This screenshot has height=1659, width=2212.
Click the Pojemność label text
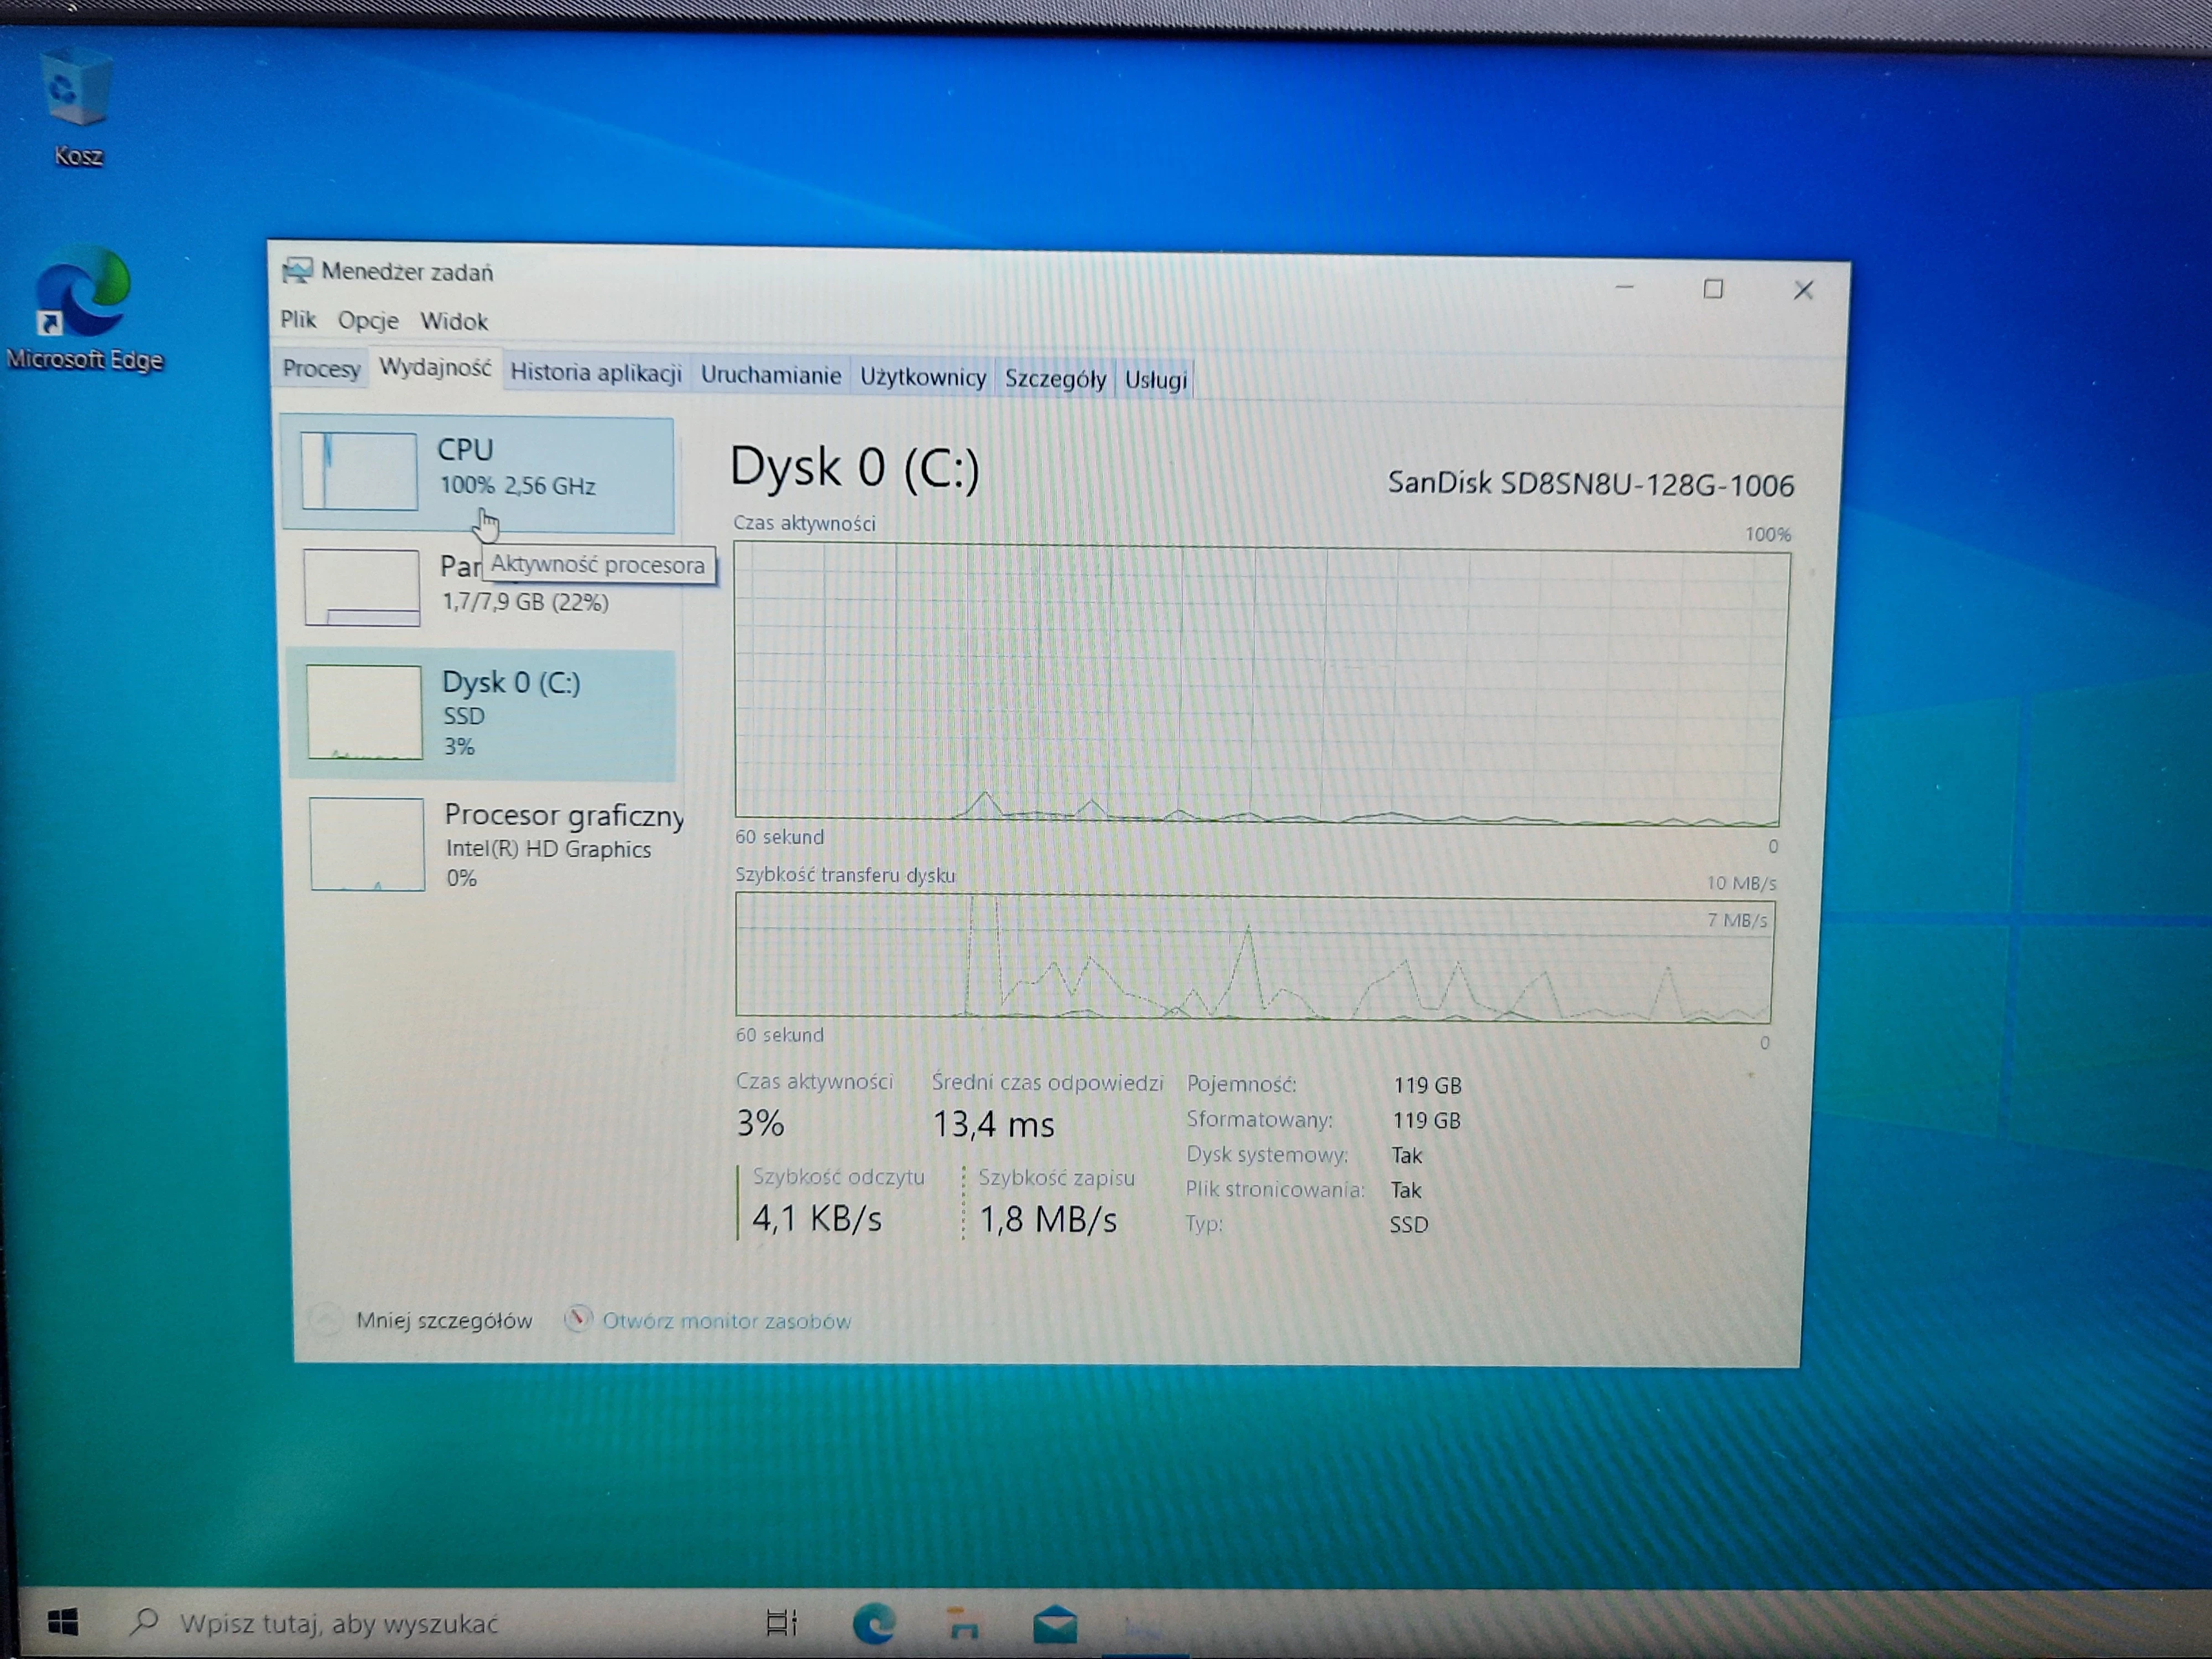[1241, 1084]
